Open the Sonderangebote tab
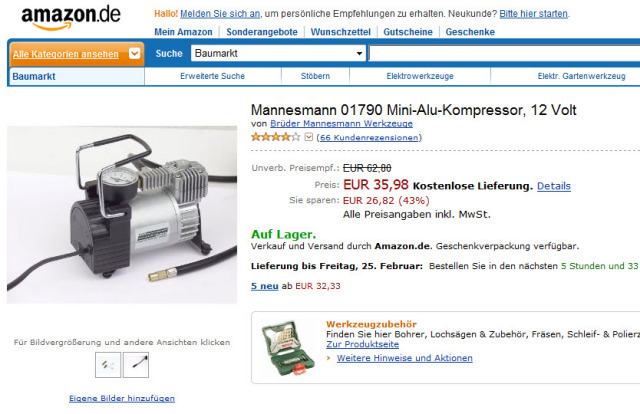The width and height of the screenshot is (640, 414). 262,32
